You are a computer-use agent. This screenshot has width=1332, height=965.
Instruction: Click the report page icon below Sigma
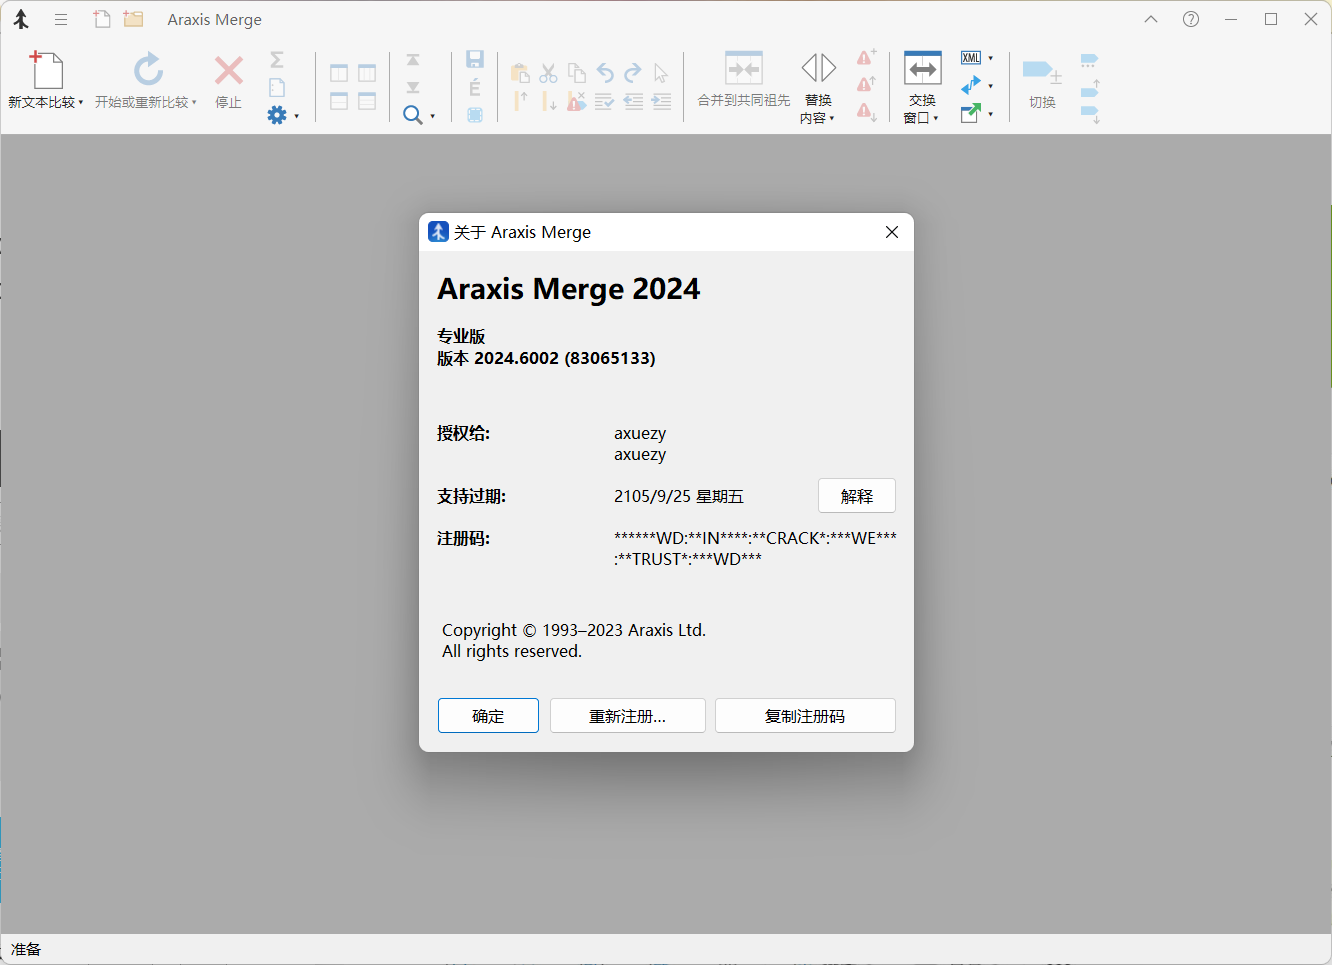[x=277, y=88]
